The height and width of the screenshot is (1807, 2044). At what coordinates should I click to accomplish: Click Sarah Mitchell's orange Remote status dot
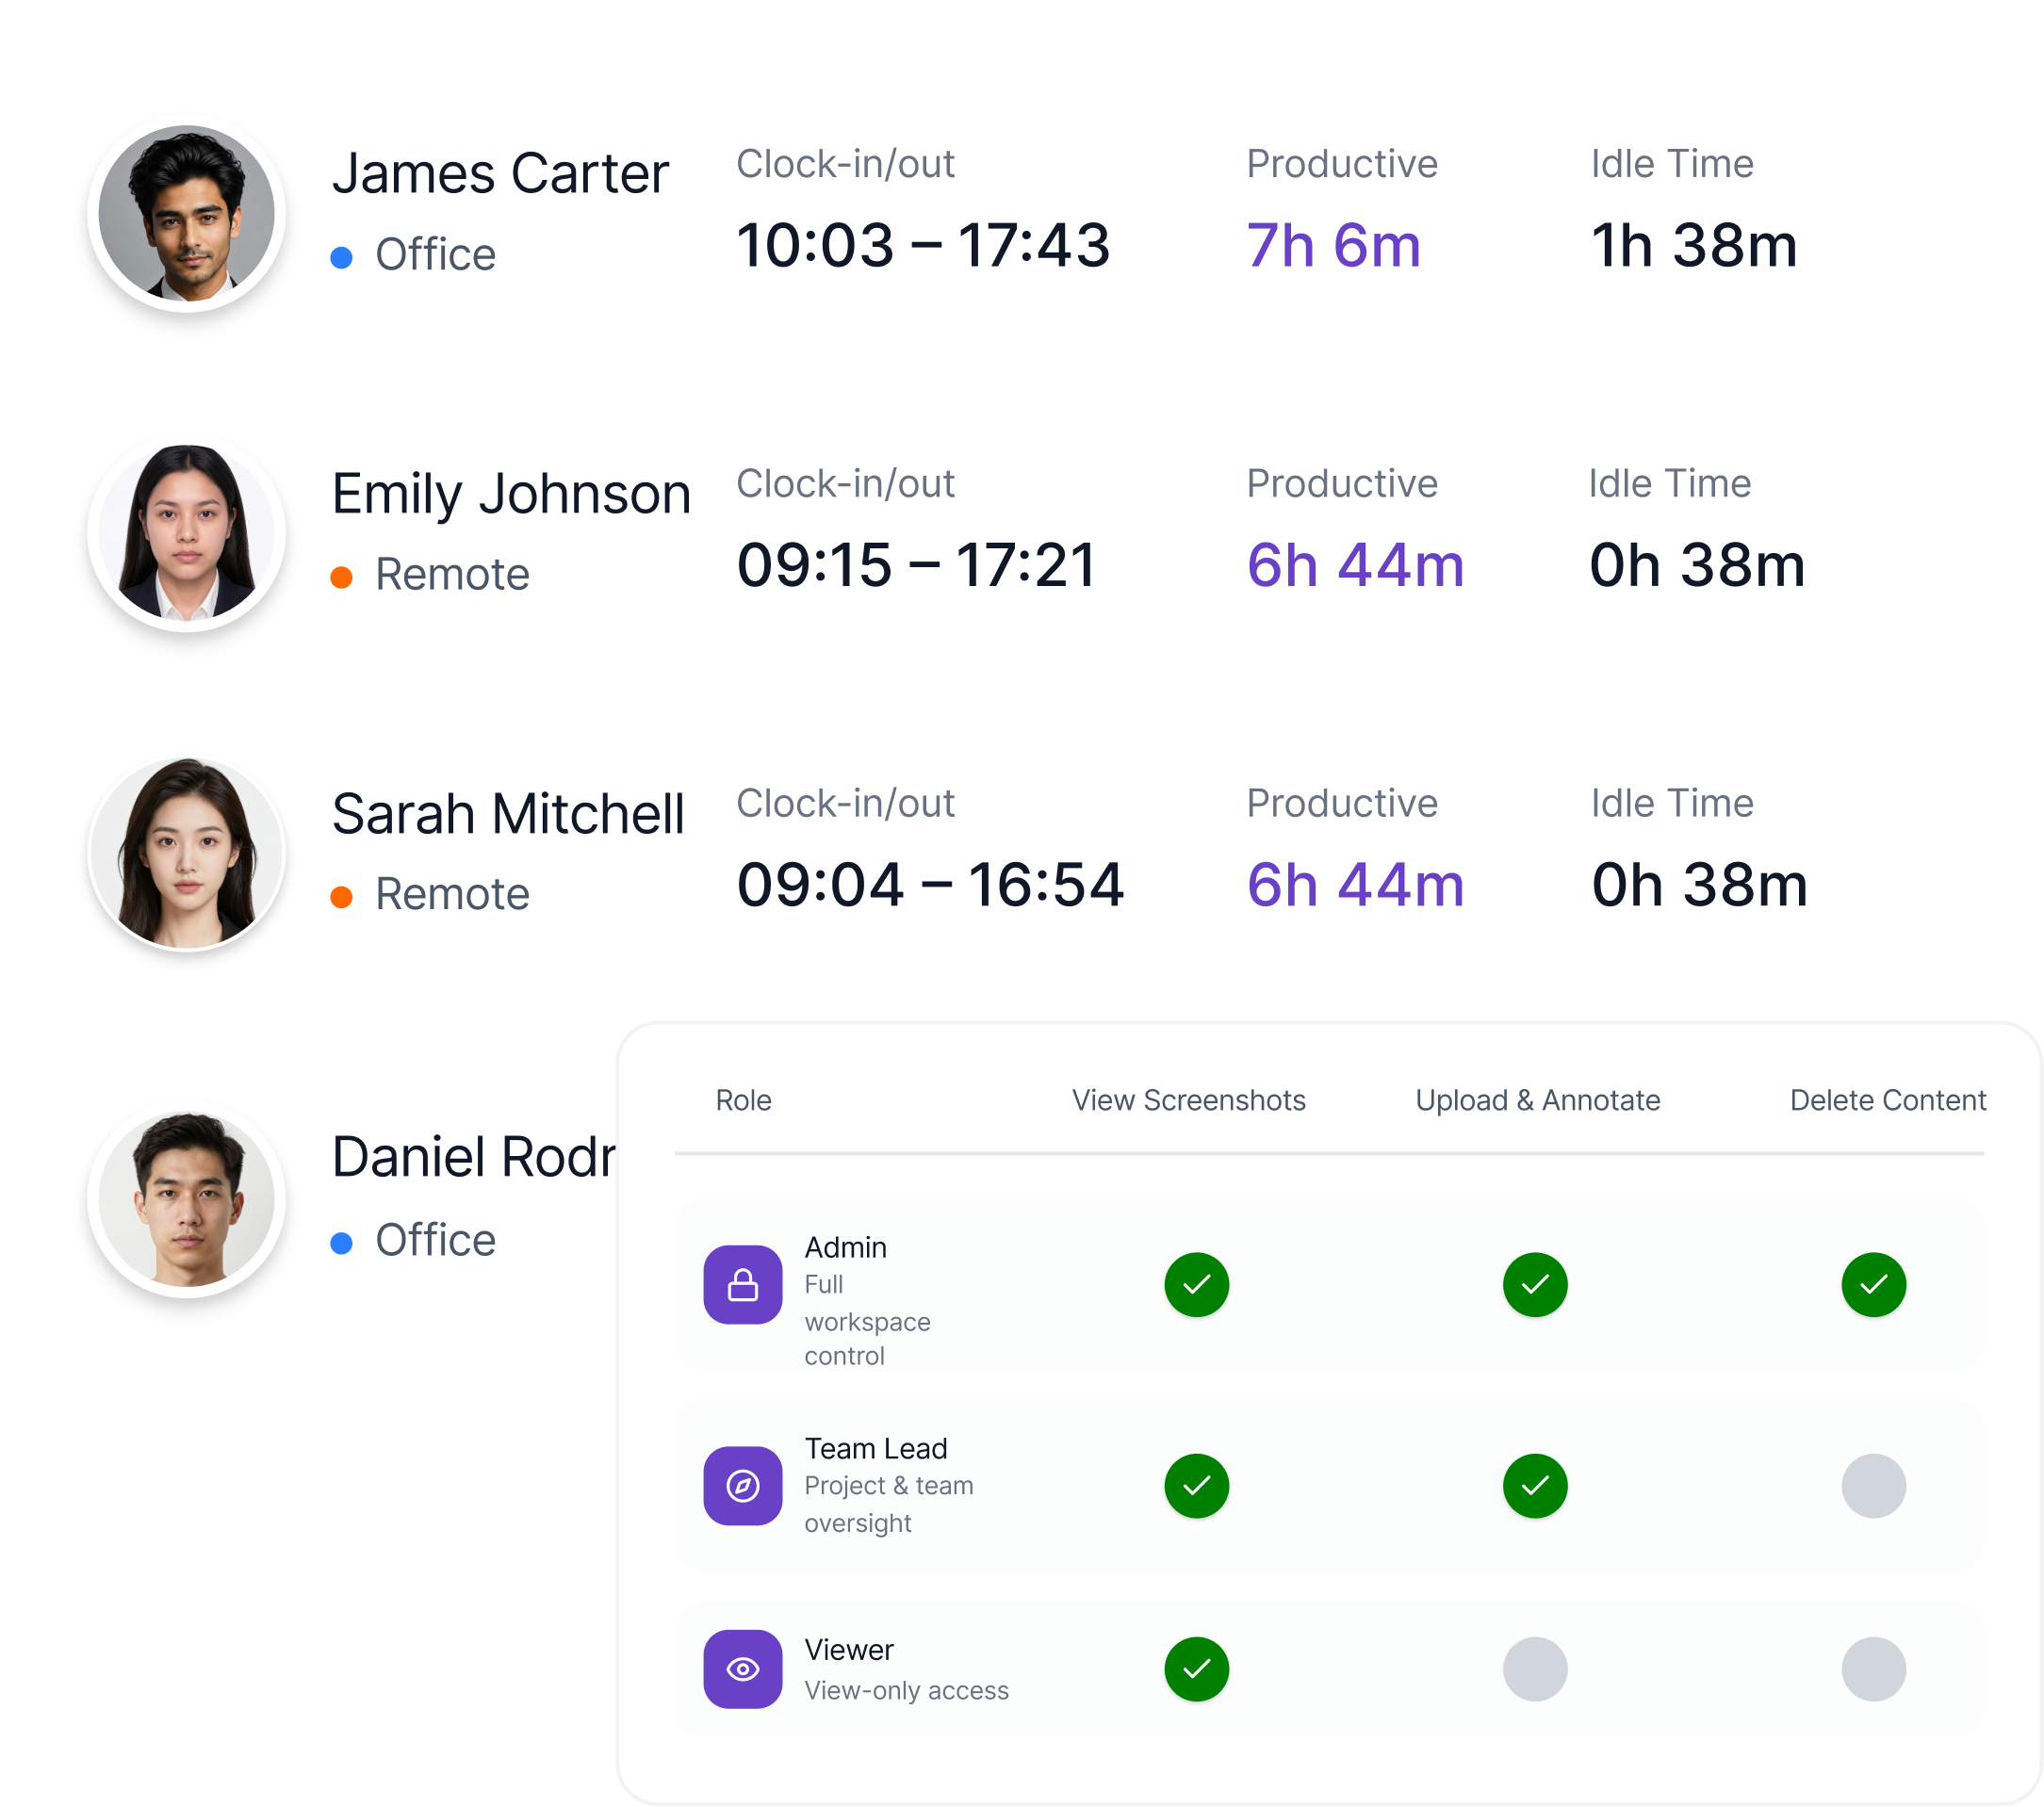click(341, 897)
